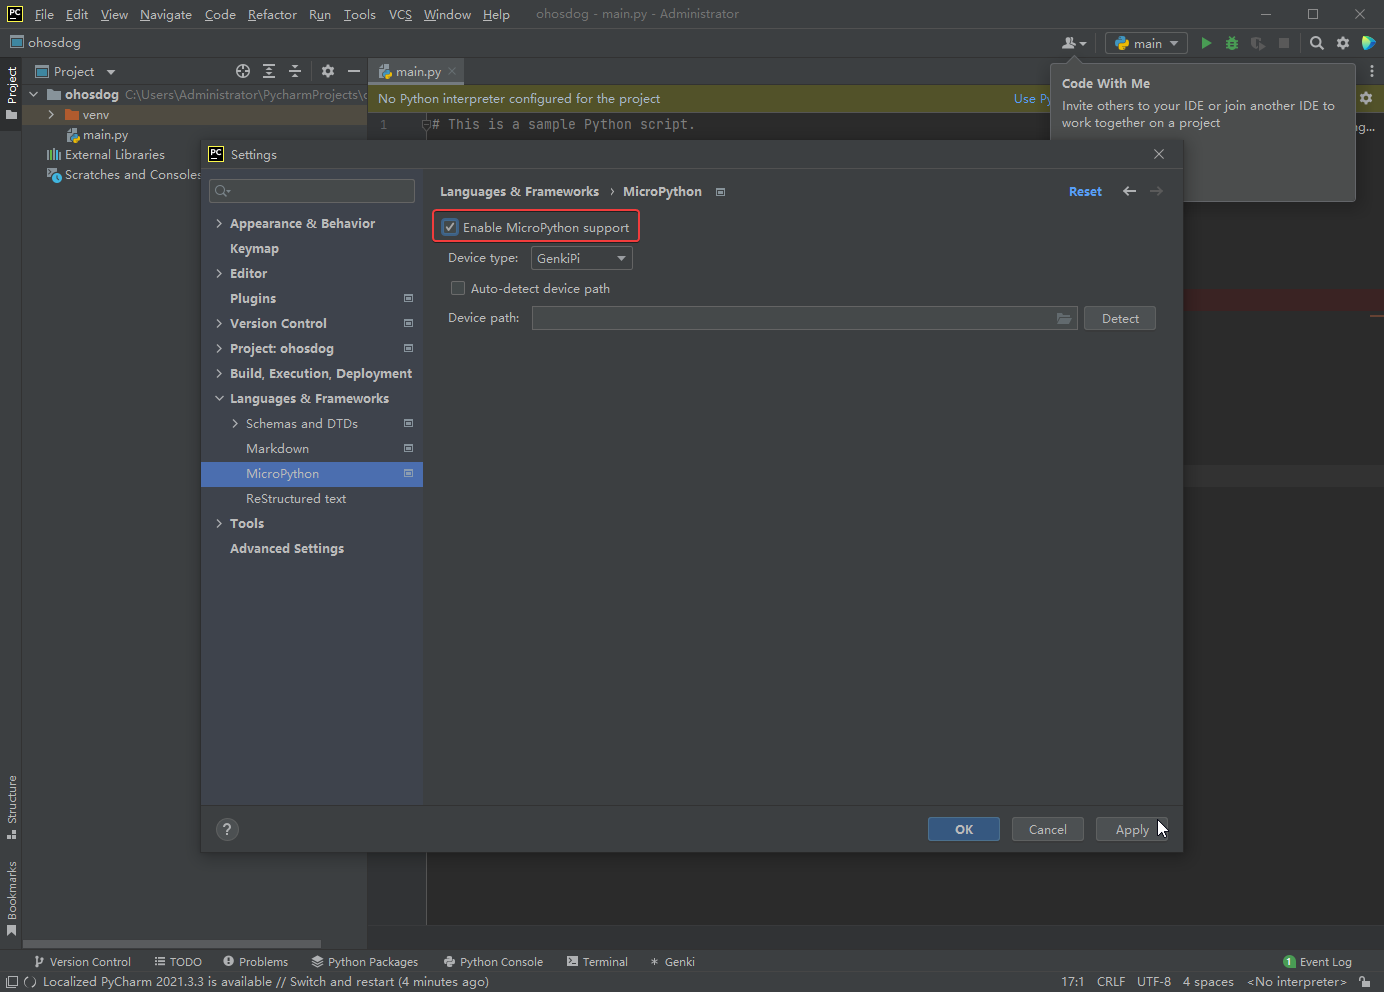Start debugging with the bug icon
The height and width of the screenshot is (992, 1384).
(1232, 43)
